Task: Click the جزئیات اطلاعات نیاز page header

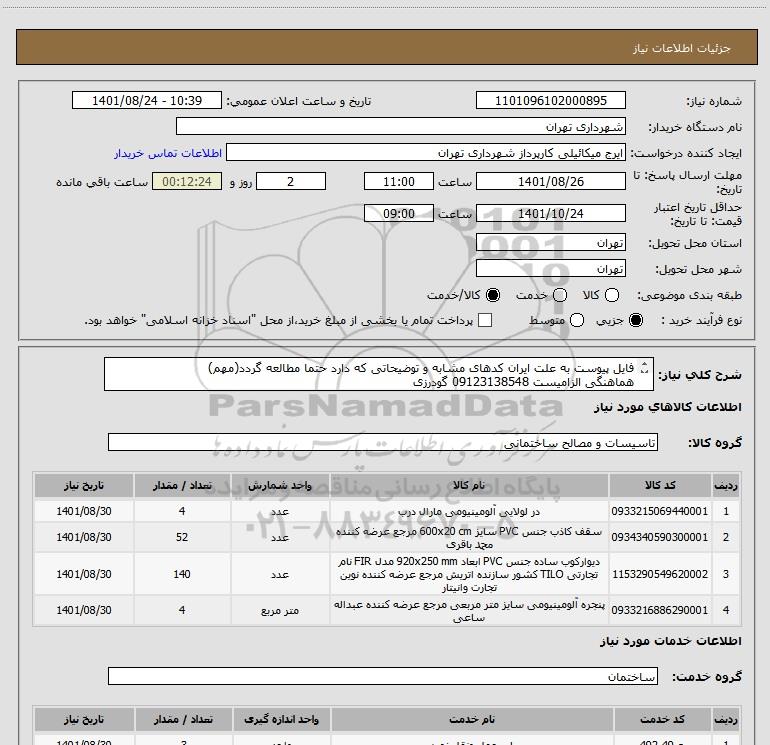Action: [682, 48]
